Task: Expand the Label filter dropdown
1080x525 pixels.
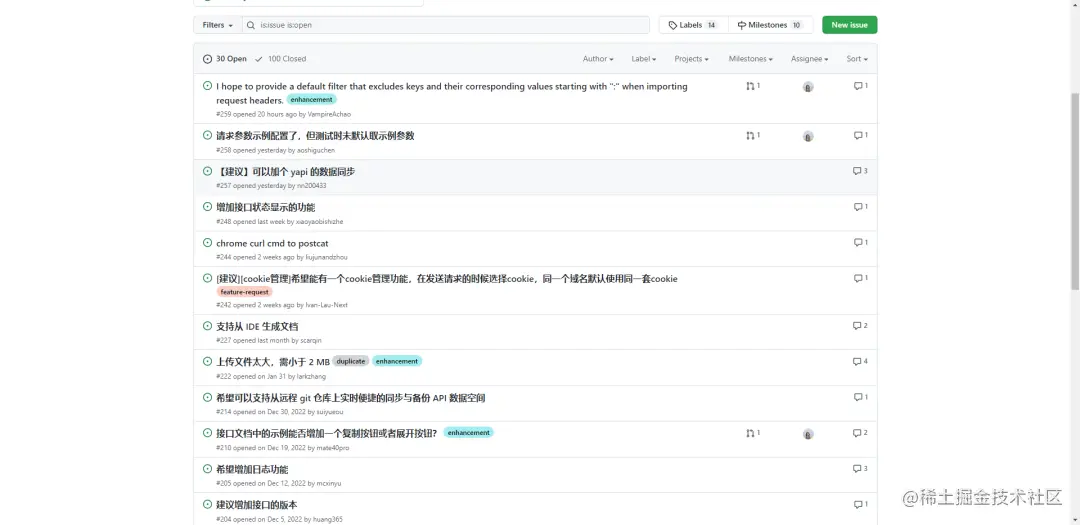Action: point(644,59)
